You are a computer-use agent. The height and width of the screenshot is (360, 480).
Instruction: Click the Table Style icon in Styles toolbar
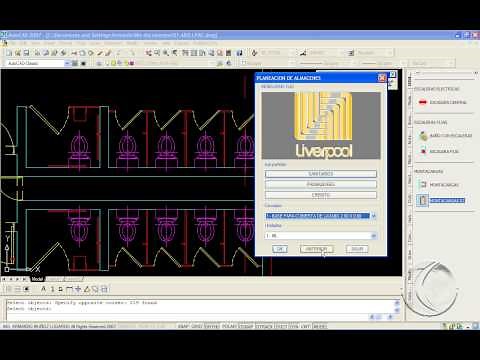(351, 53)
